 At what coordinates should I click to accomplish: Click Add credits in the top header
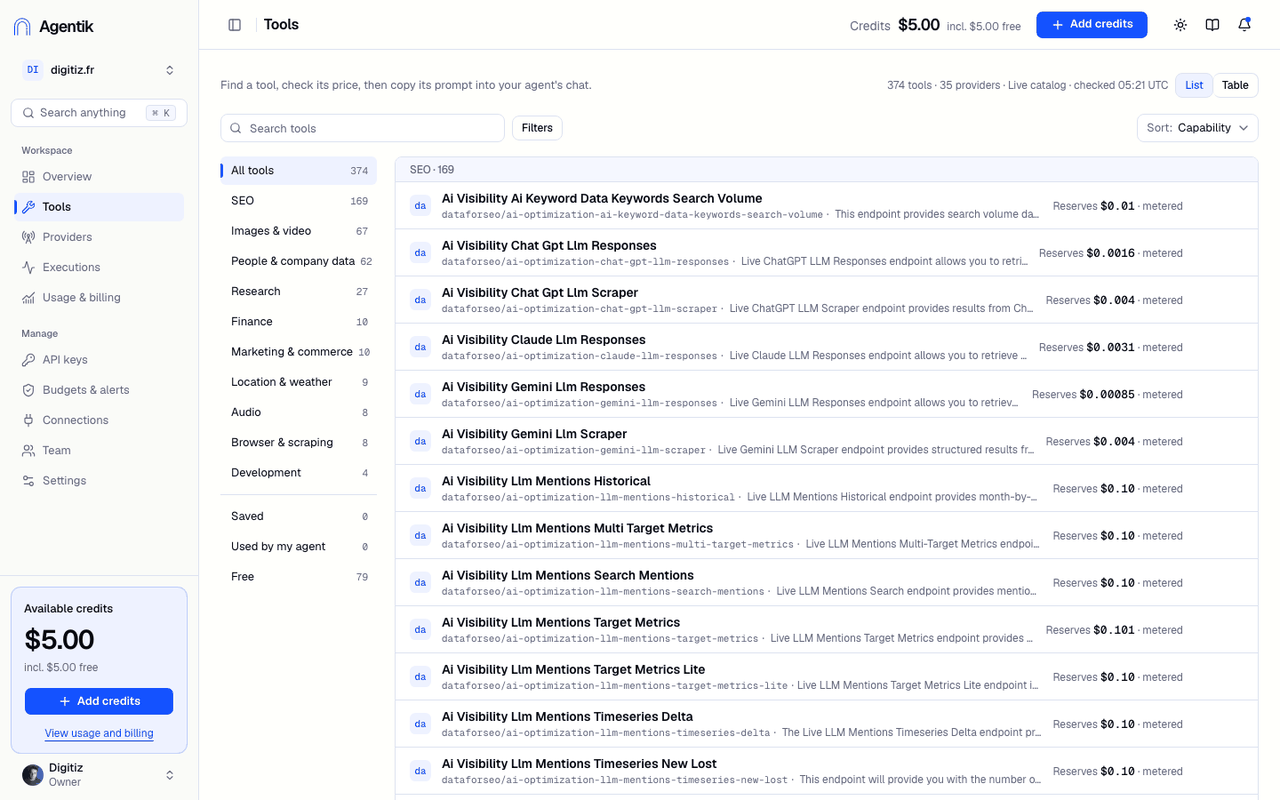[1091, 25]
